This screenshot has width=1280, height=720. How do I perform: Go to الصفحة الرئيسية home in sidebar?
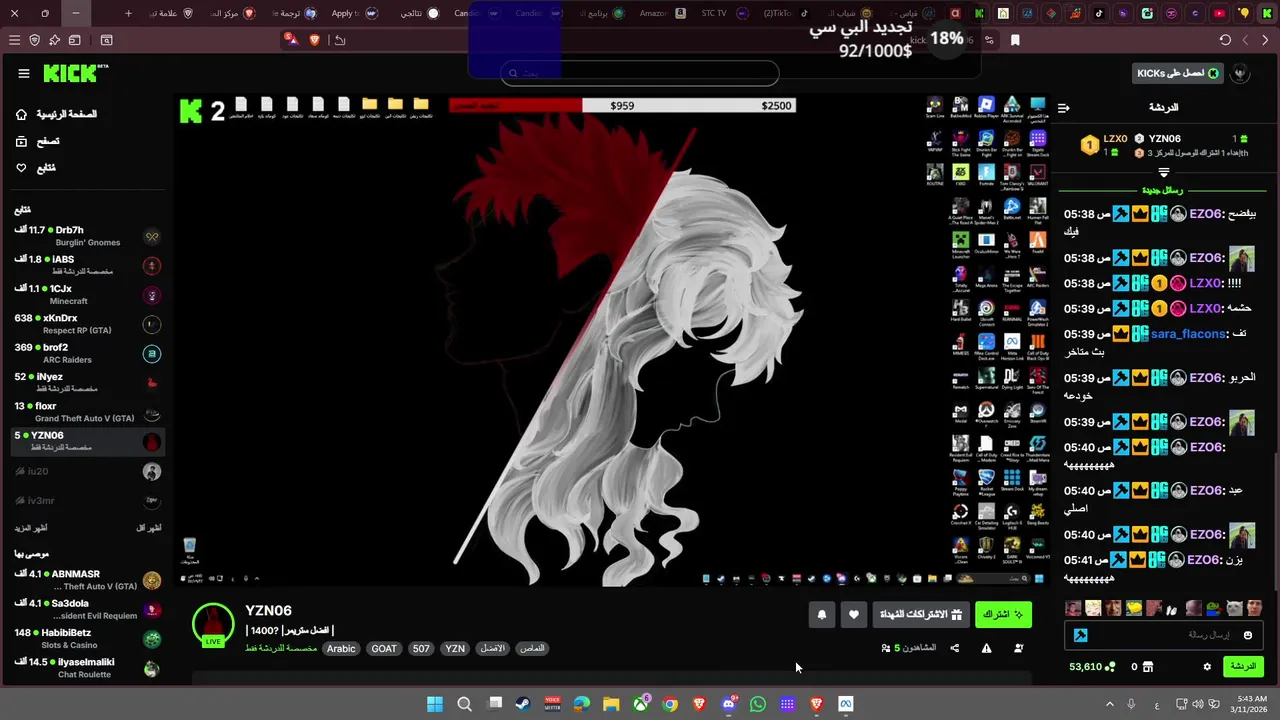click(57, 114)
